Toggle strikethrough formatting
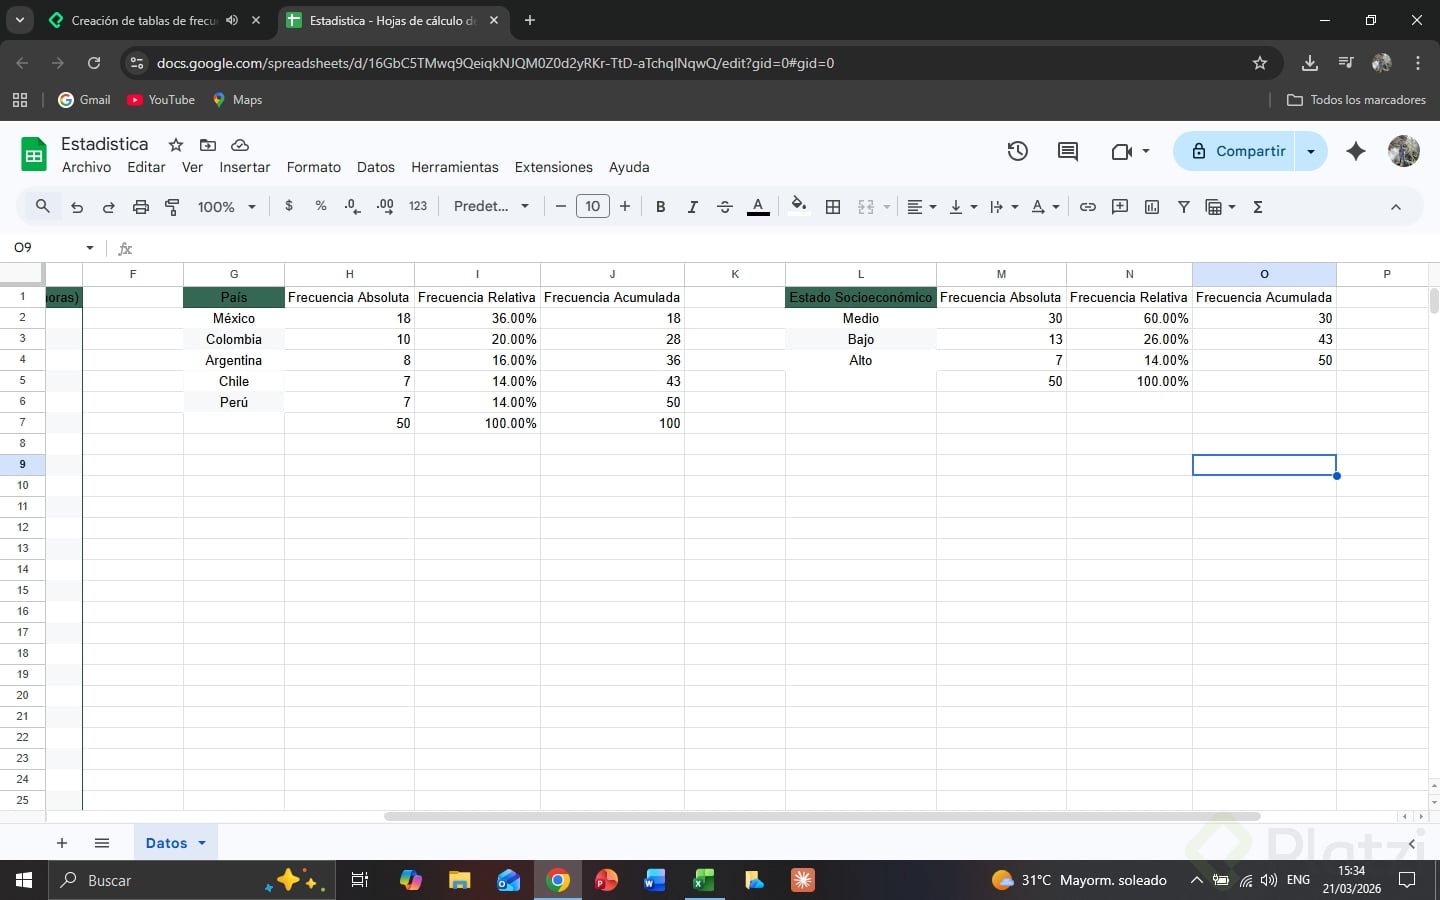The height and width of the screenshot is (900, 1440). (725, 207)
